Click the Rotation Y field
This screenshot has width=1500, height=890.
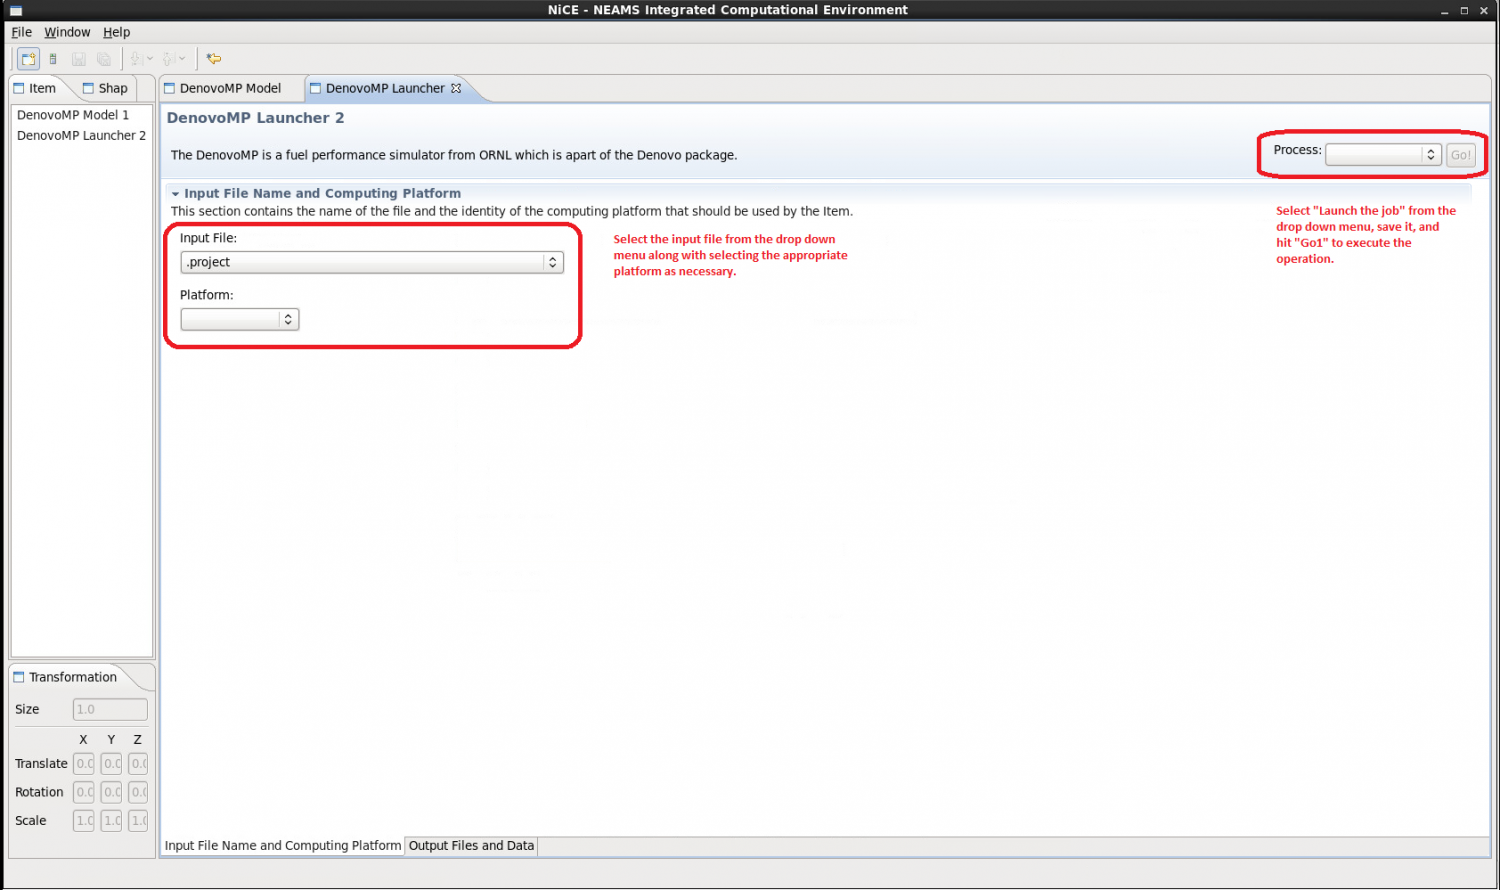point(111,792)
